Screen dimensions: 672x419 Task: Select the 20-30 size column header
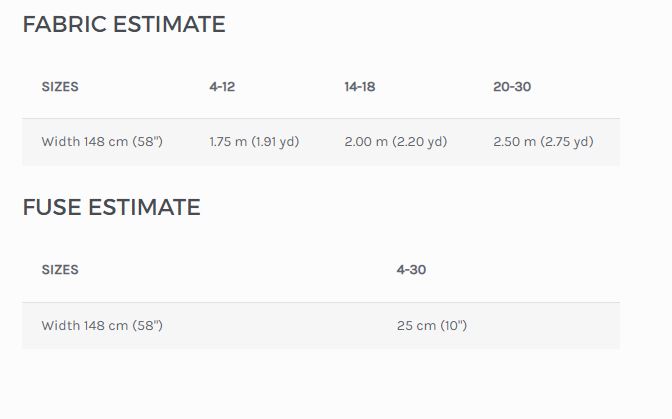[x=512, y=87]
